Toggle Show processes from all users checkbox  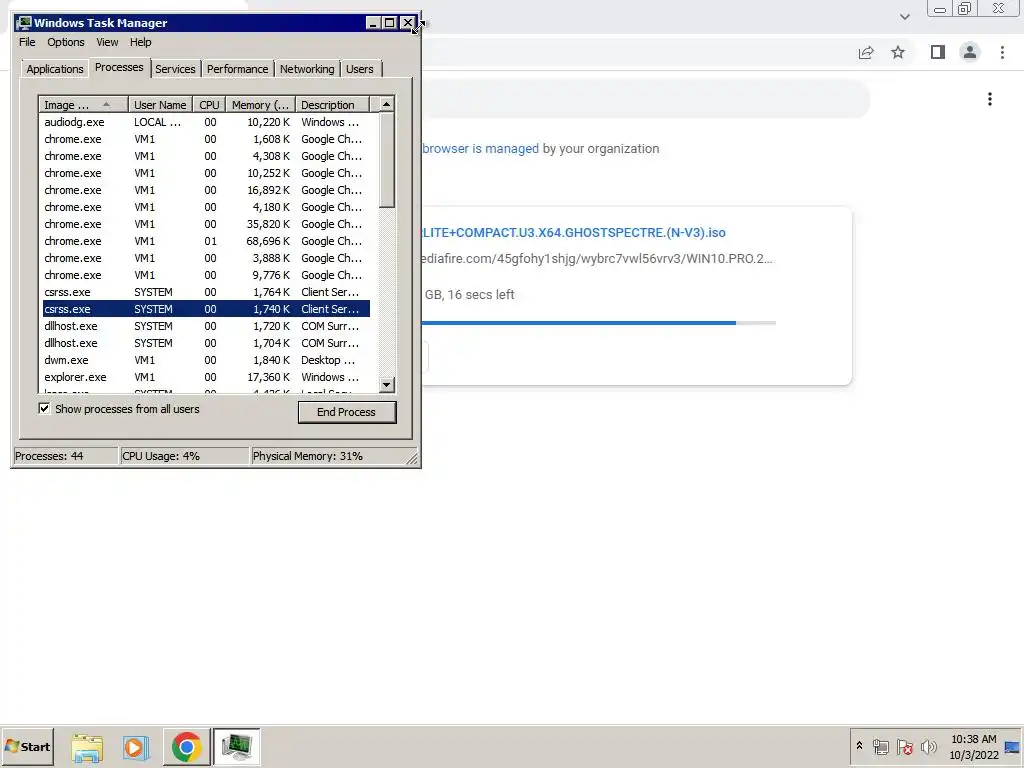tap(44, 409)
